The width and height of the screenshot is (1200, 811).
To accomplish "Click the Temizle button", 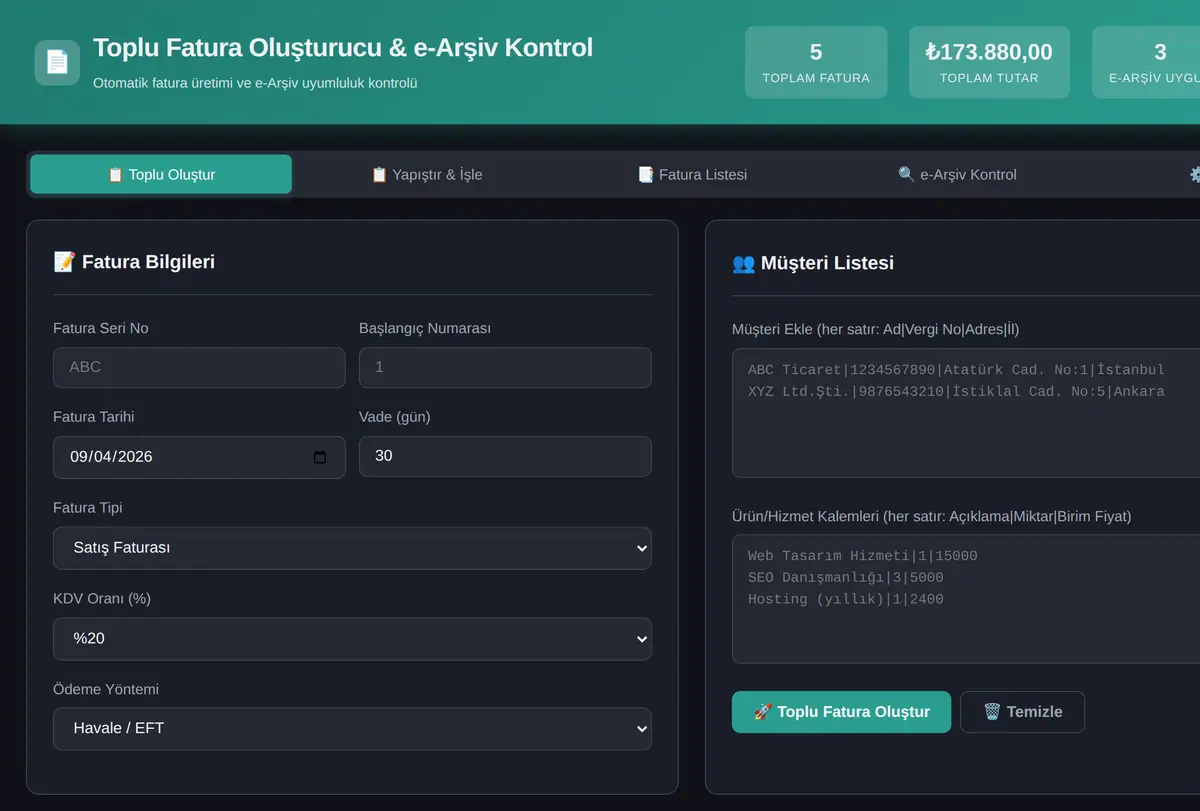I will coord(1022,712).
